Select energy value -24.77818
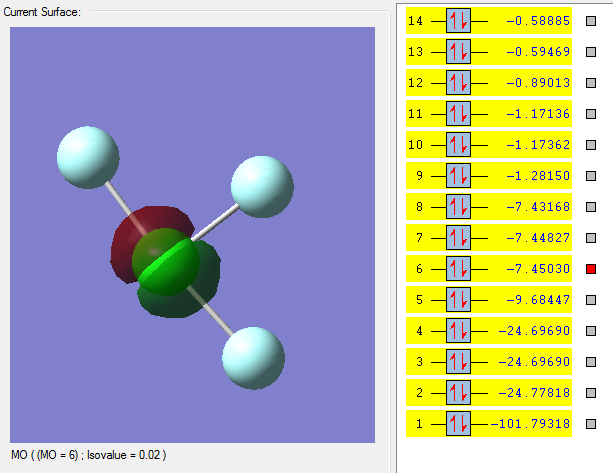The height and width of the screenshot is (473, 613). (x=534, y=392)
